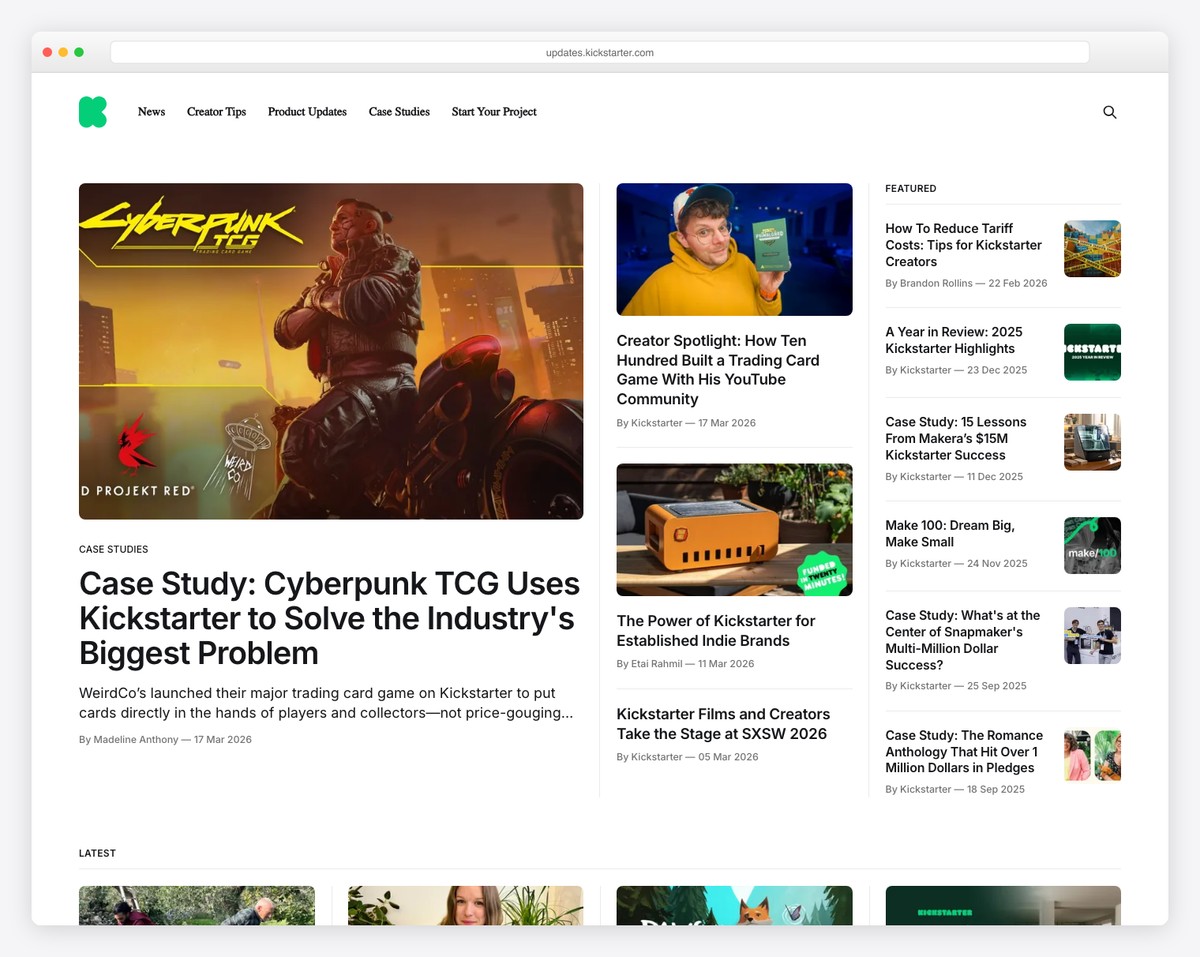Open the search magnifier icon
Viewport: 1200px width, 957px height.
click(x=1110, y=112)
